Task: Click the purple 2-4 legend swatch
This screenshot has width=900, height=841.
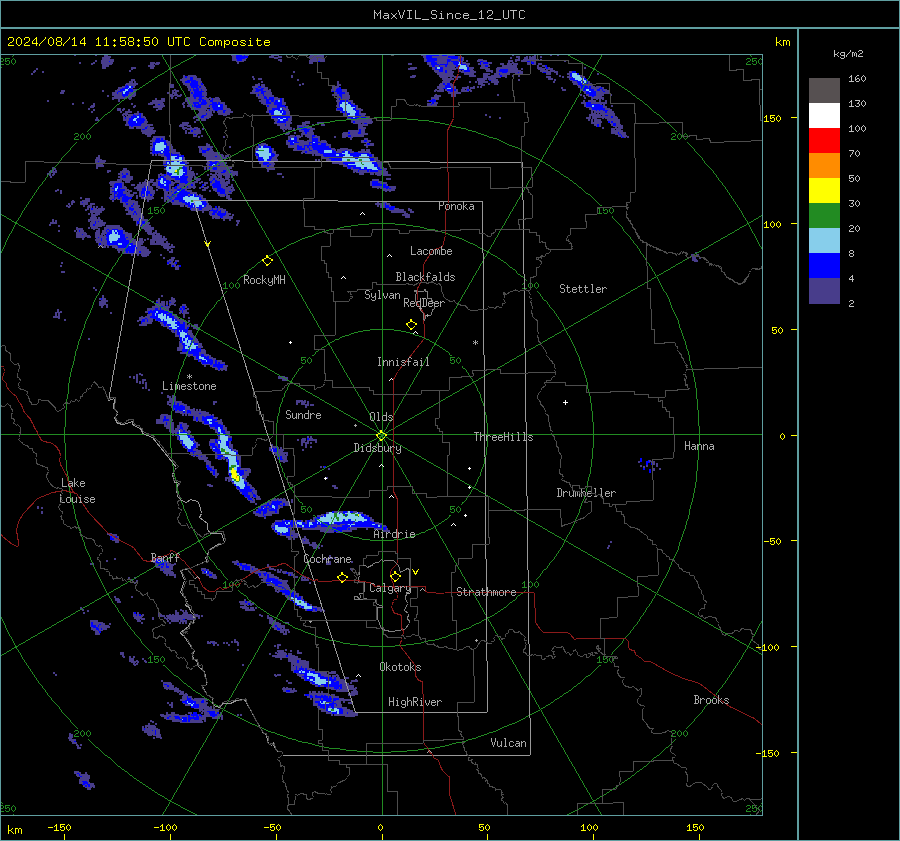Action: pos(824,290)
